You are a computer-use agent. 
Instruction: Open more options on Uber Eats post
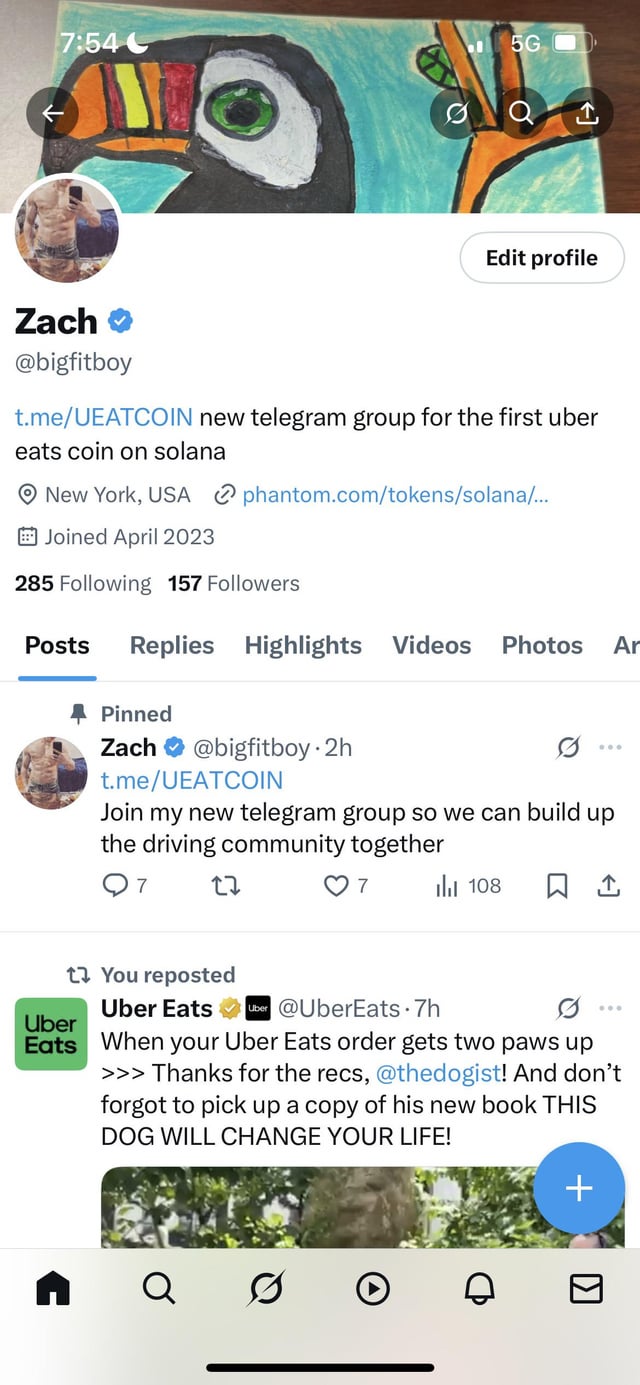click(x=610, y=1008)
